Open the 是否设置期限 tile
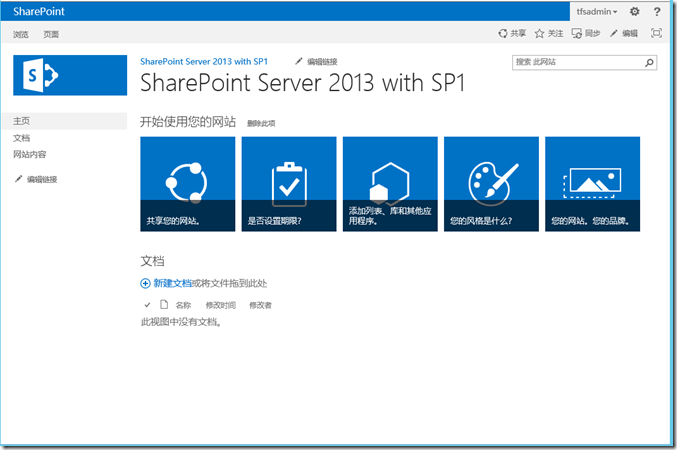Image resolution: width=677 pixels, height=450 pixels. tap(289, 184)
